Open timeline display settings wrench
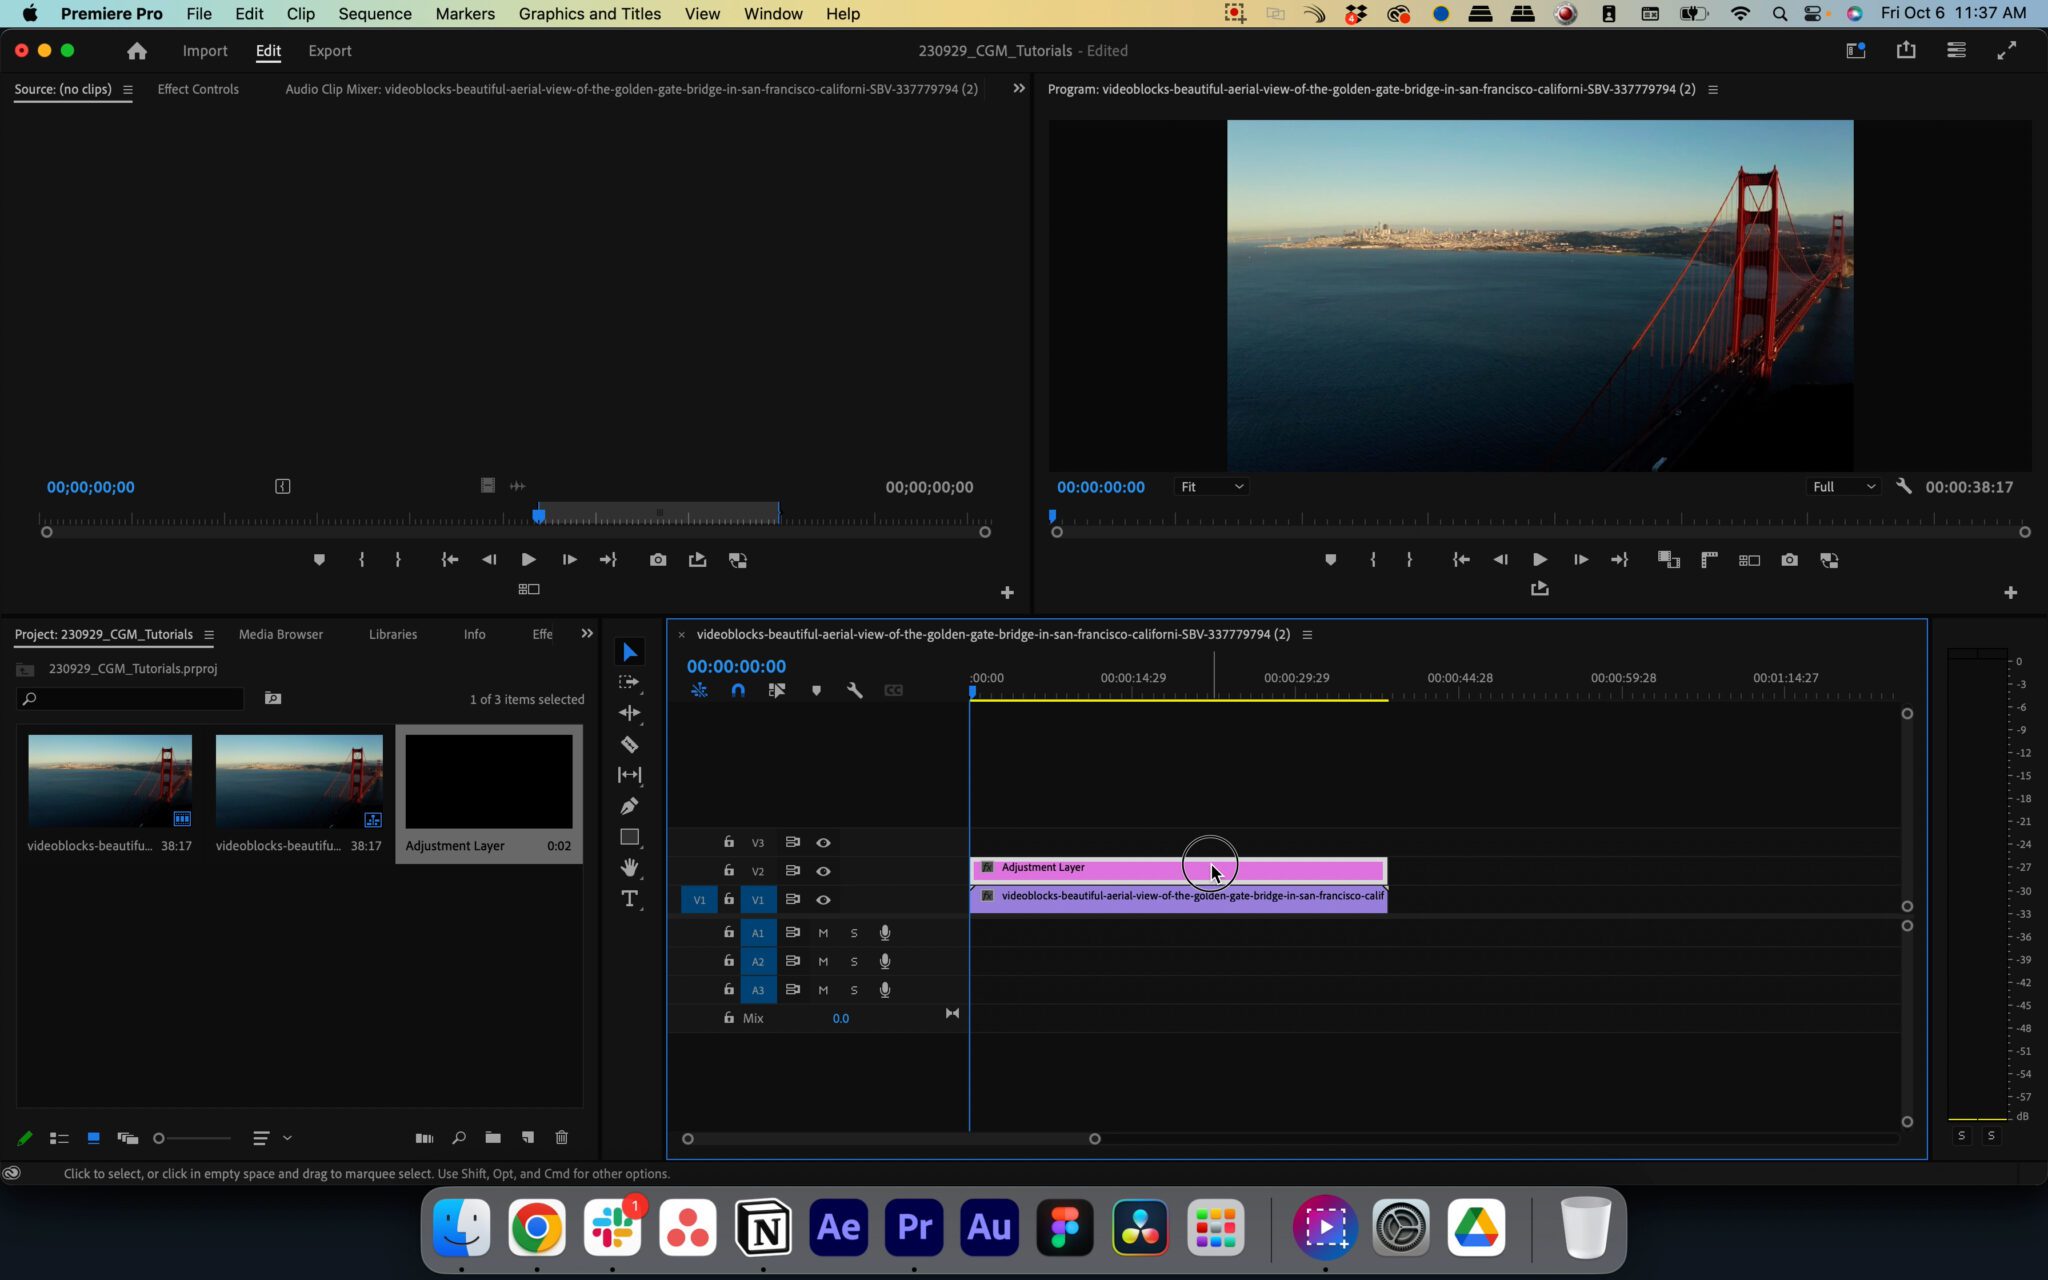2048x1280 pixels. 854,690
